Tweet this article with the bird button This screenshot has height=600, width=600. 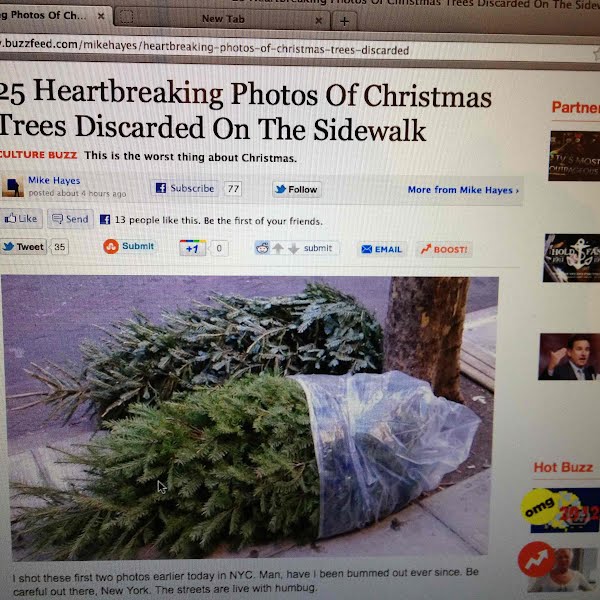24,247
